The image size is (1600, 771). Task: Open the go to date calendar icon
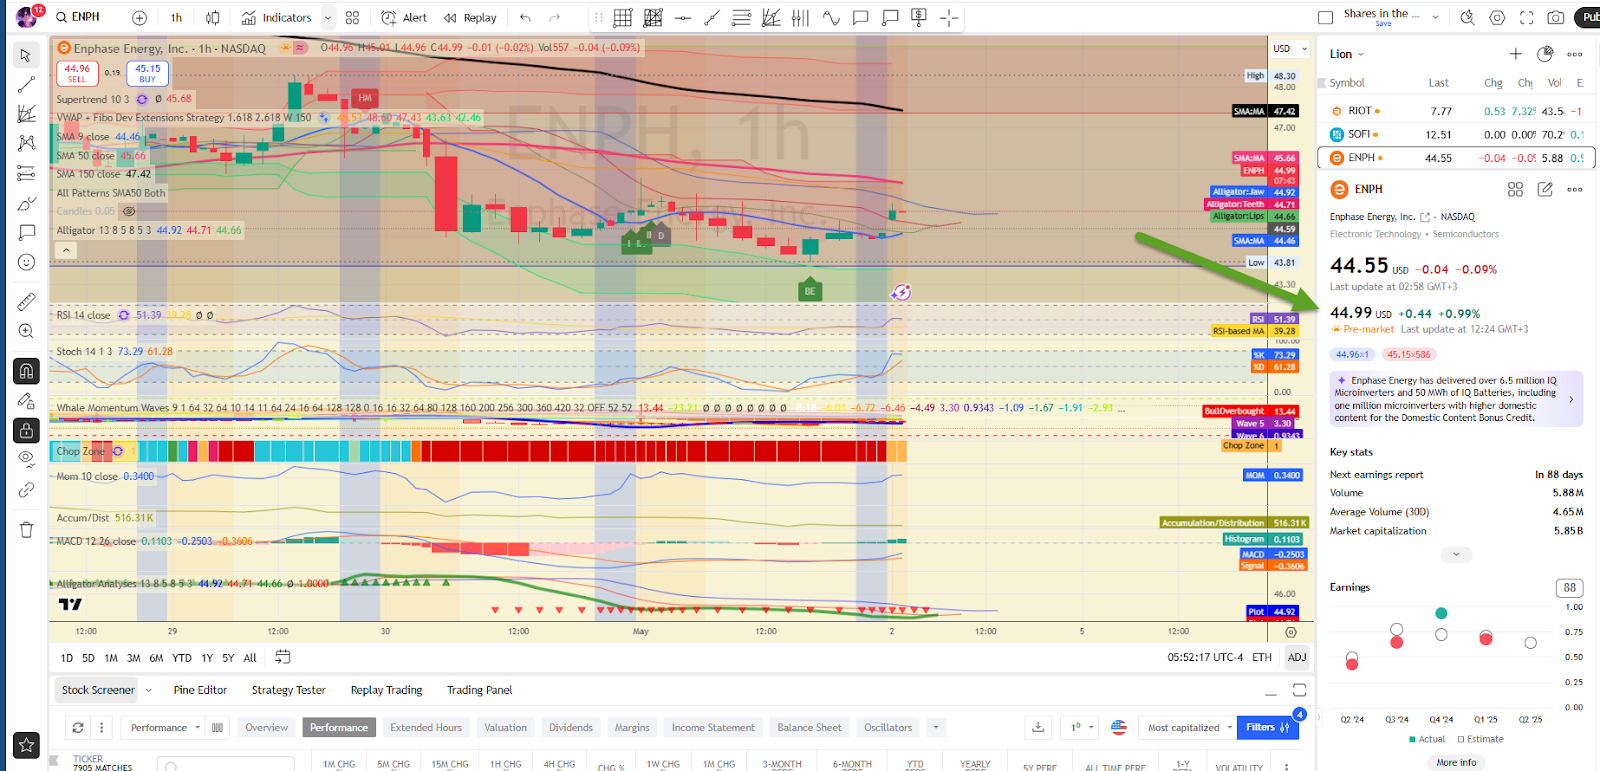click(283, 657)
